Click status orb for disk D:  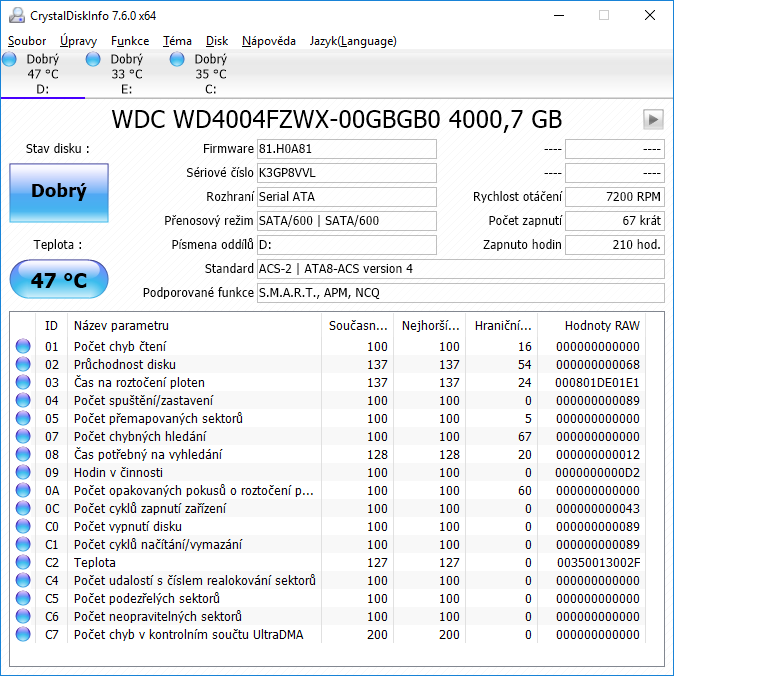pyautogui.click(x=9, y=59)
